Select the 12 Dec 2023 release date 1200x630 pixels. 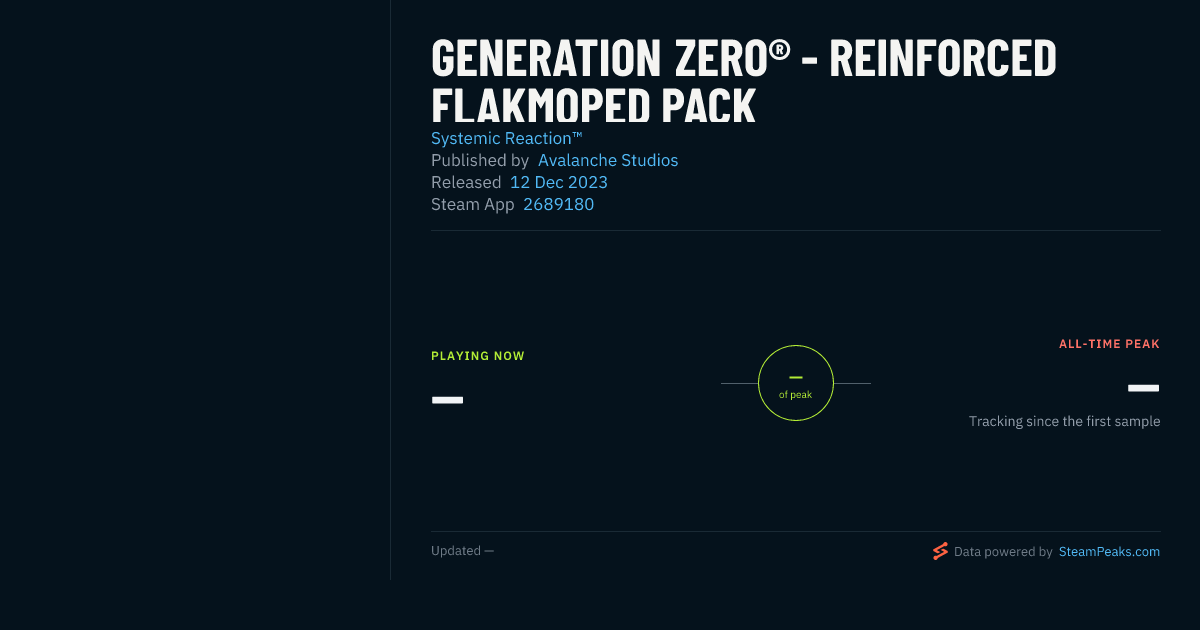(x=559, y=182)
